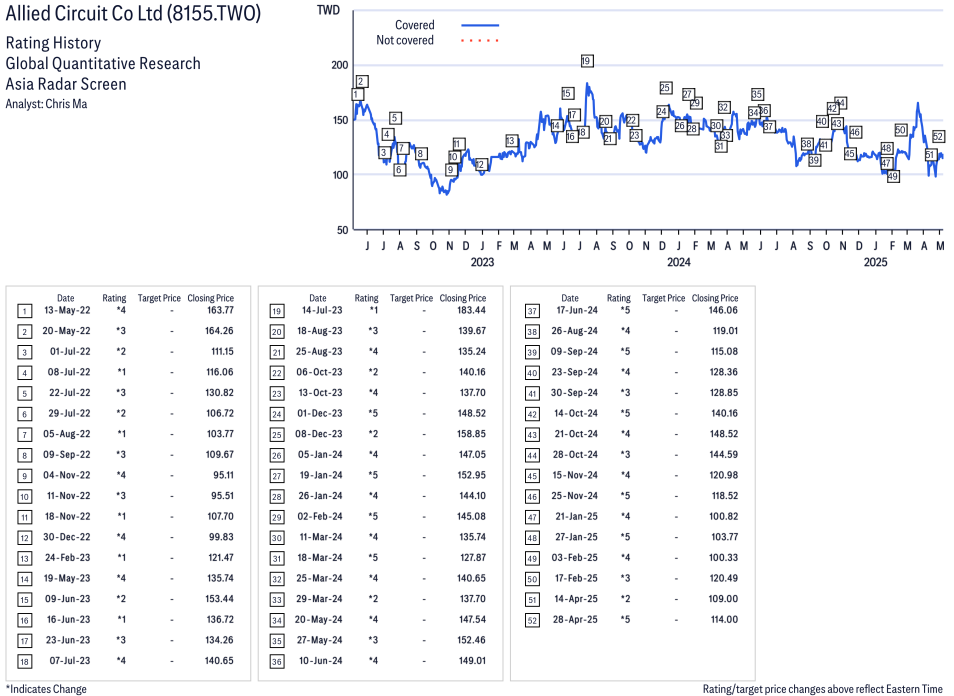Viewport: 954px width, 696px height.
Task: Select marker 2 on the price chart
Action: pos(361,82)
